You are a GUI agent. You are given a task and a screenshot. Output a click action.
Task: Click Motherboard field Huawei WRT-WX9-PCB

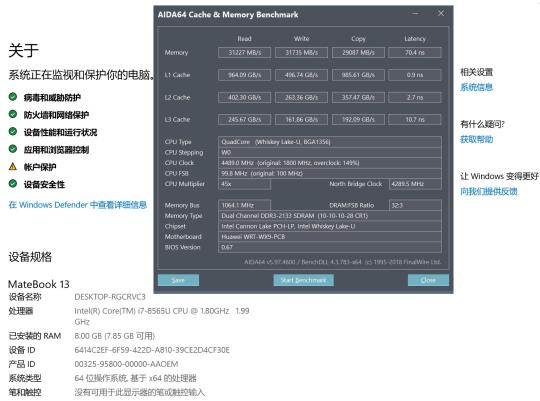[x=330, y=237]
